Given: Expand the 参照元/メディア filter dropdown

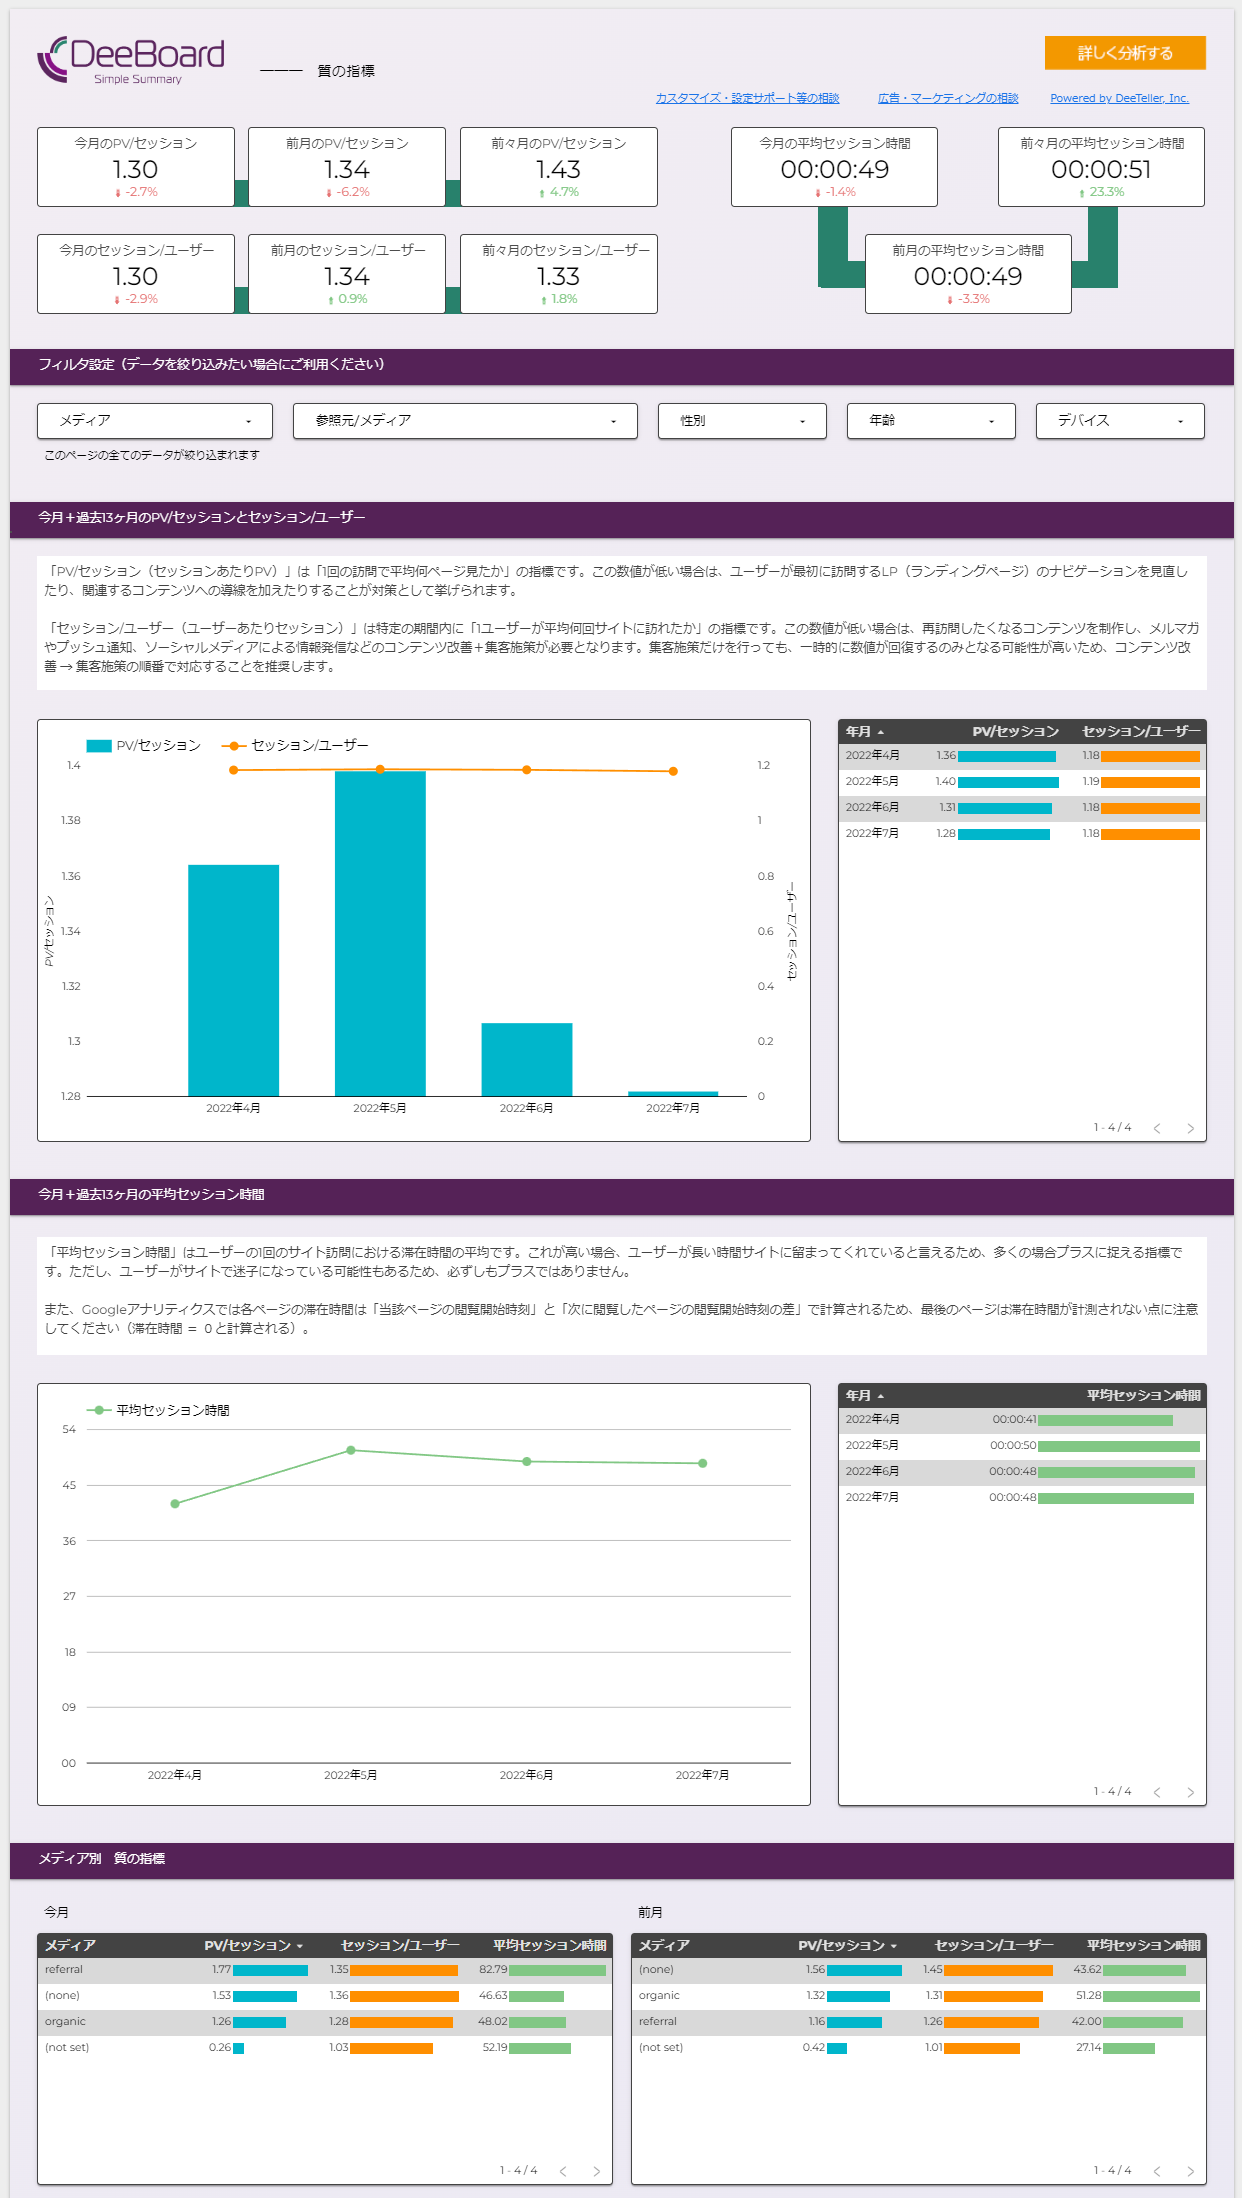Looking at the screenshot, I should pos(465,421).
